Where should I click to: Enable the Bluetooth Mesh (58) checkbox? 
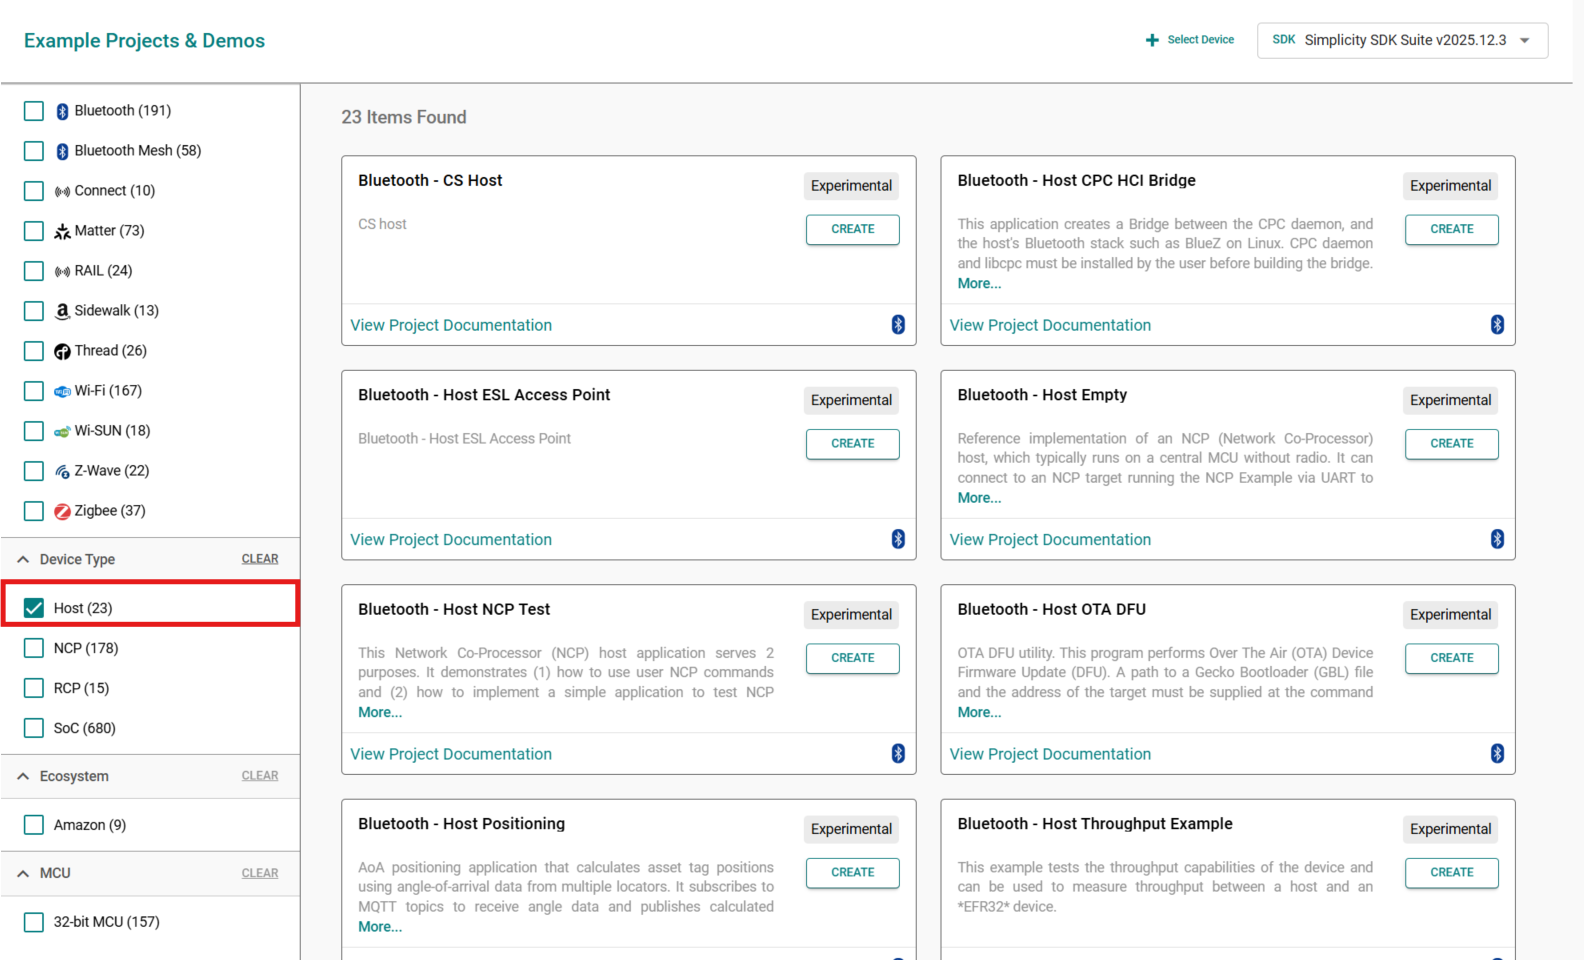coord(34,151)
